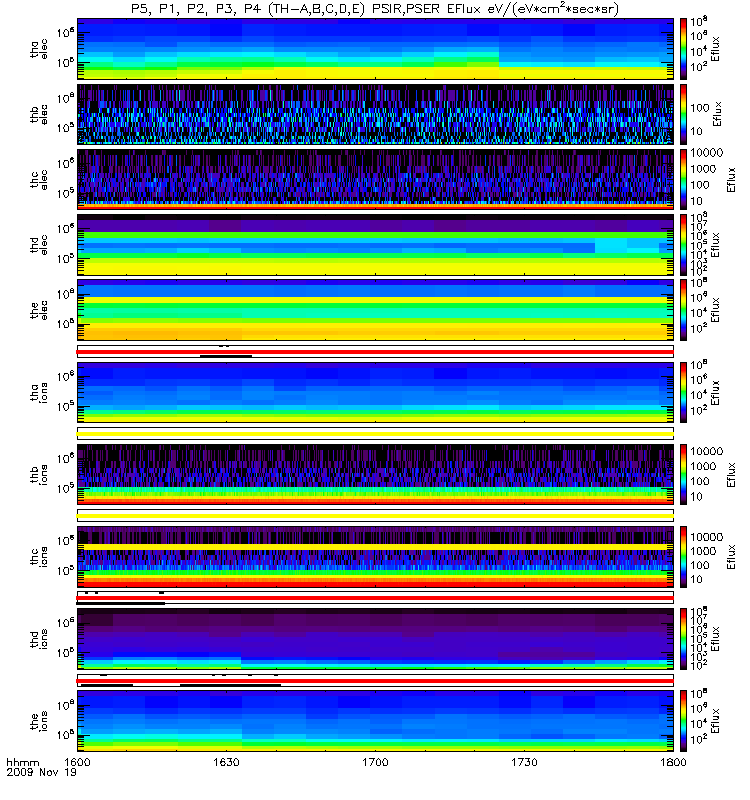Click the red status bar above the ions
This screenshot has height=800, width=750.
375,681
